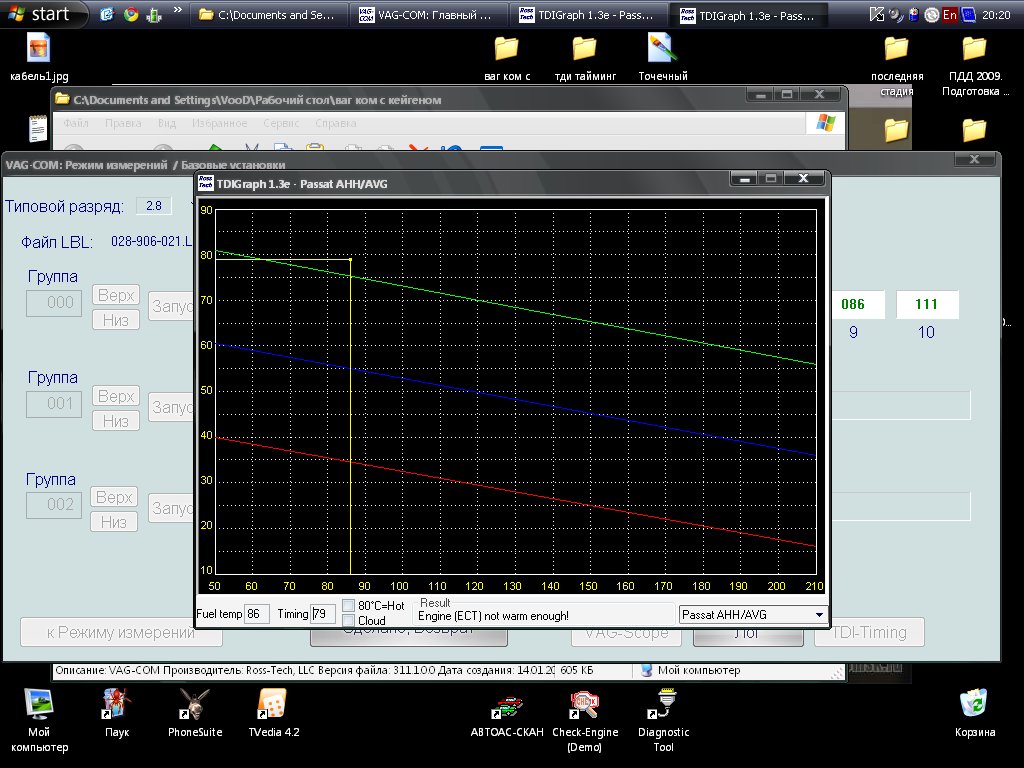This screenshot has width=1024, height=768.
Task: Click the taskbar clock showing 20:20
Action: [996, 15]
